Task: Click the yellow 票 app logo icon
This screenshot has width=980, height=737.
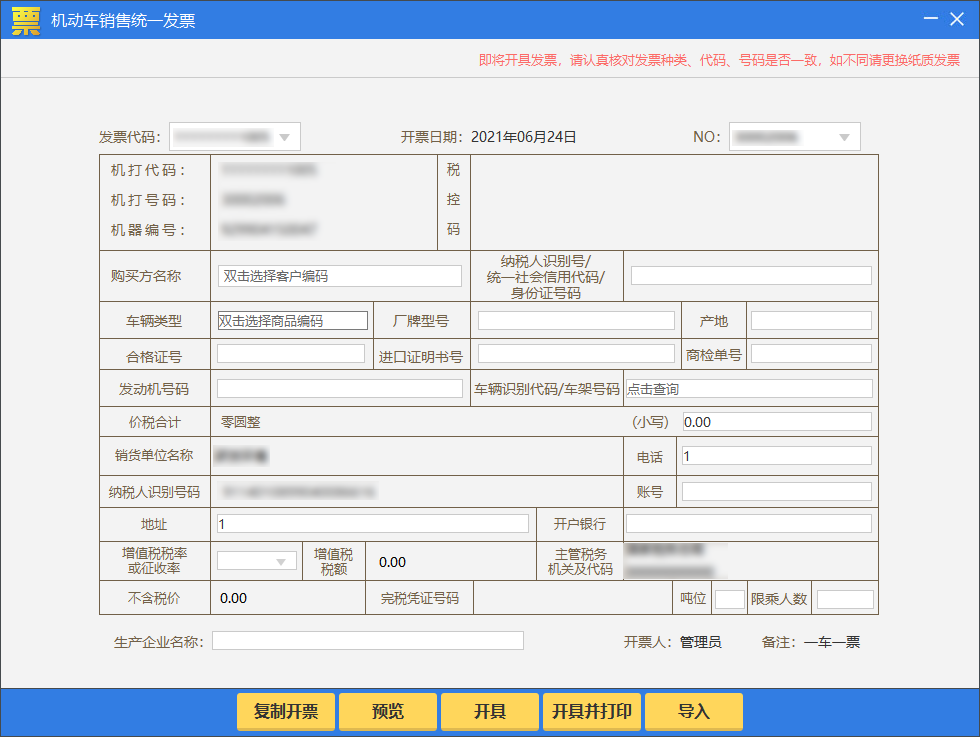Action: [26, 20]
